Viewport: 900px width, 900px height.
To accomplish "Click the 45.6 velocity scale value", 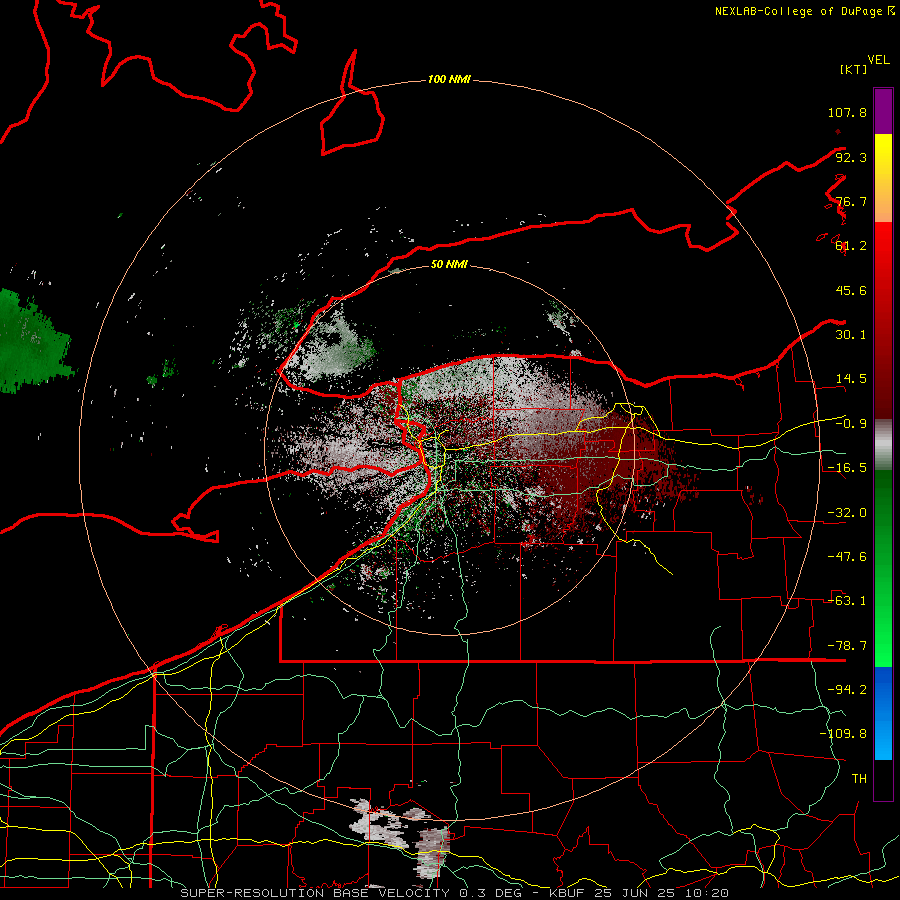I will tap(851, 290).
